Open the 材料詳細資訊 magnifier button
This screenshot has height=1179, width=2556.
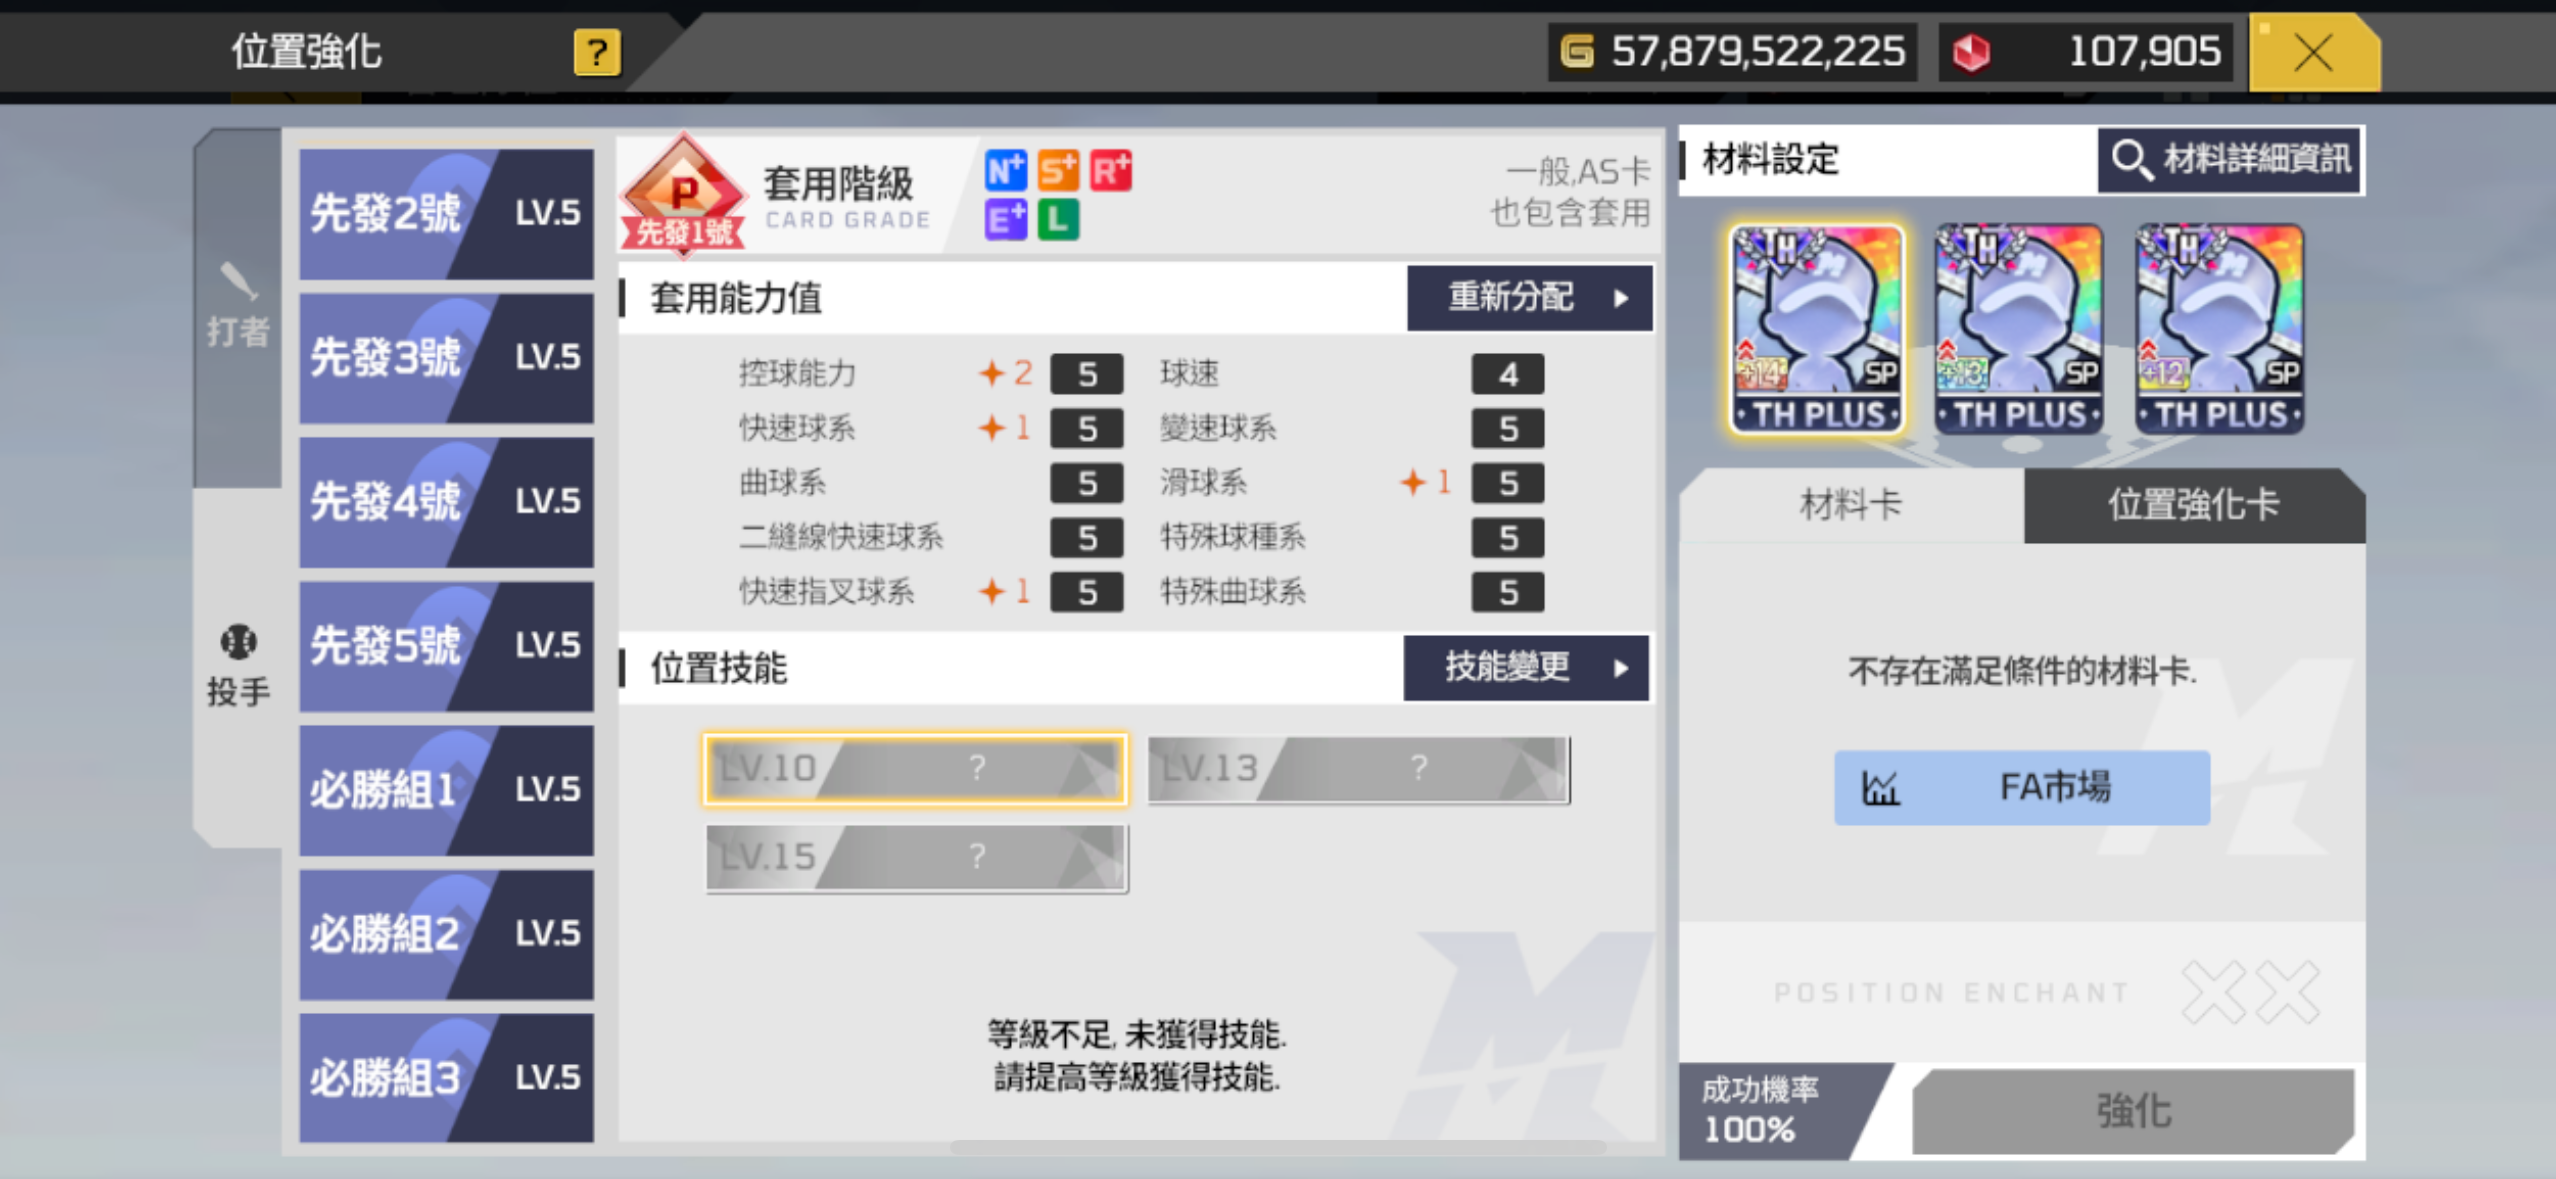tap(2229, 159)
